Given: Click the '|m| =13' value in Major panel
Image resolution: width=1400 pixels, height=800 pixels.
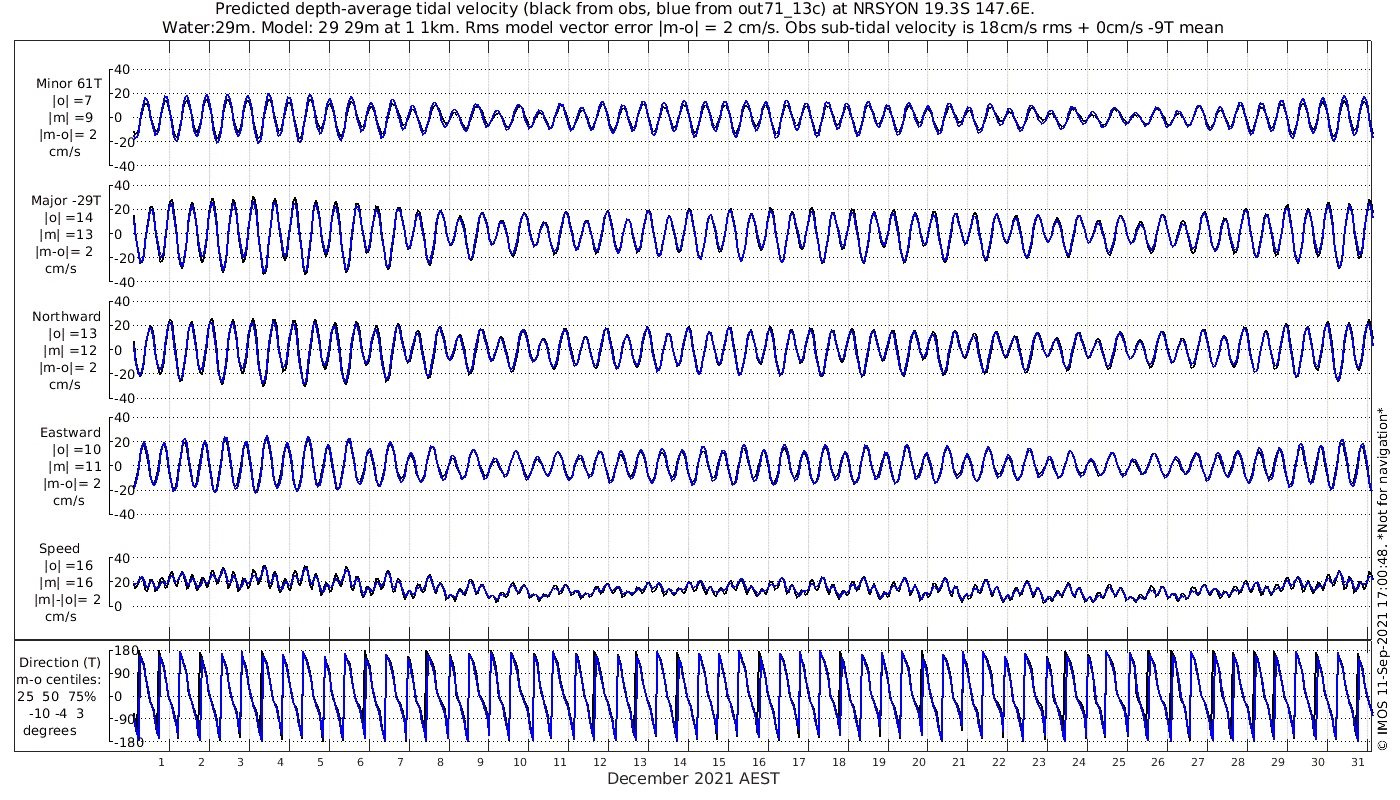Looking at the screenshot, I should (68, 234).
